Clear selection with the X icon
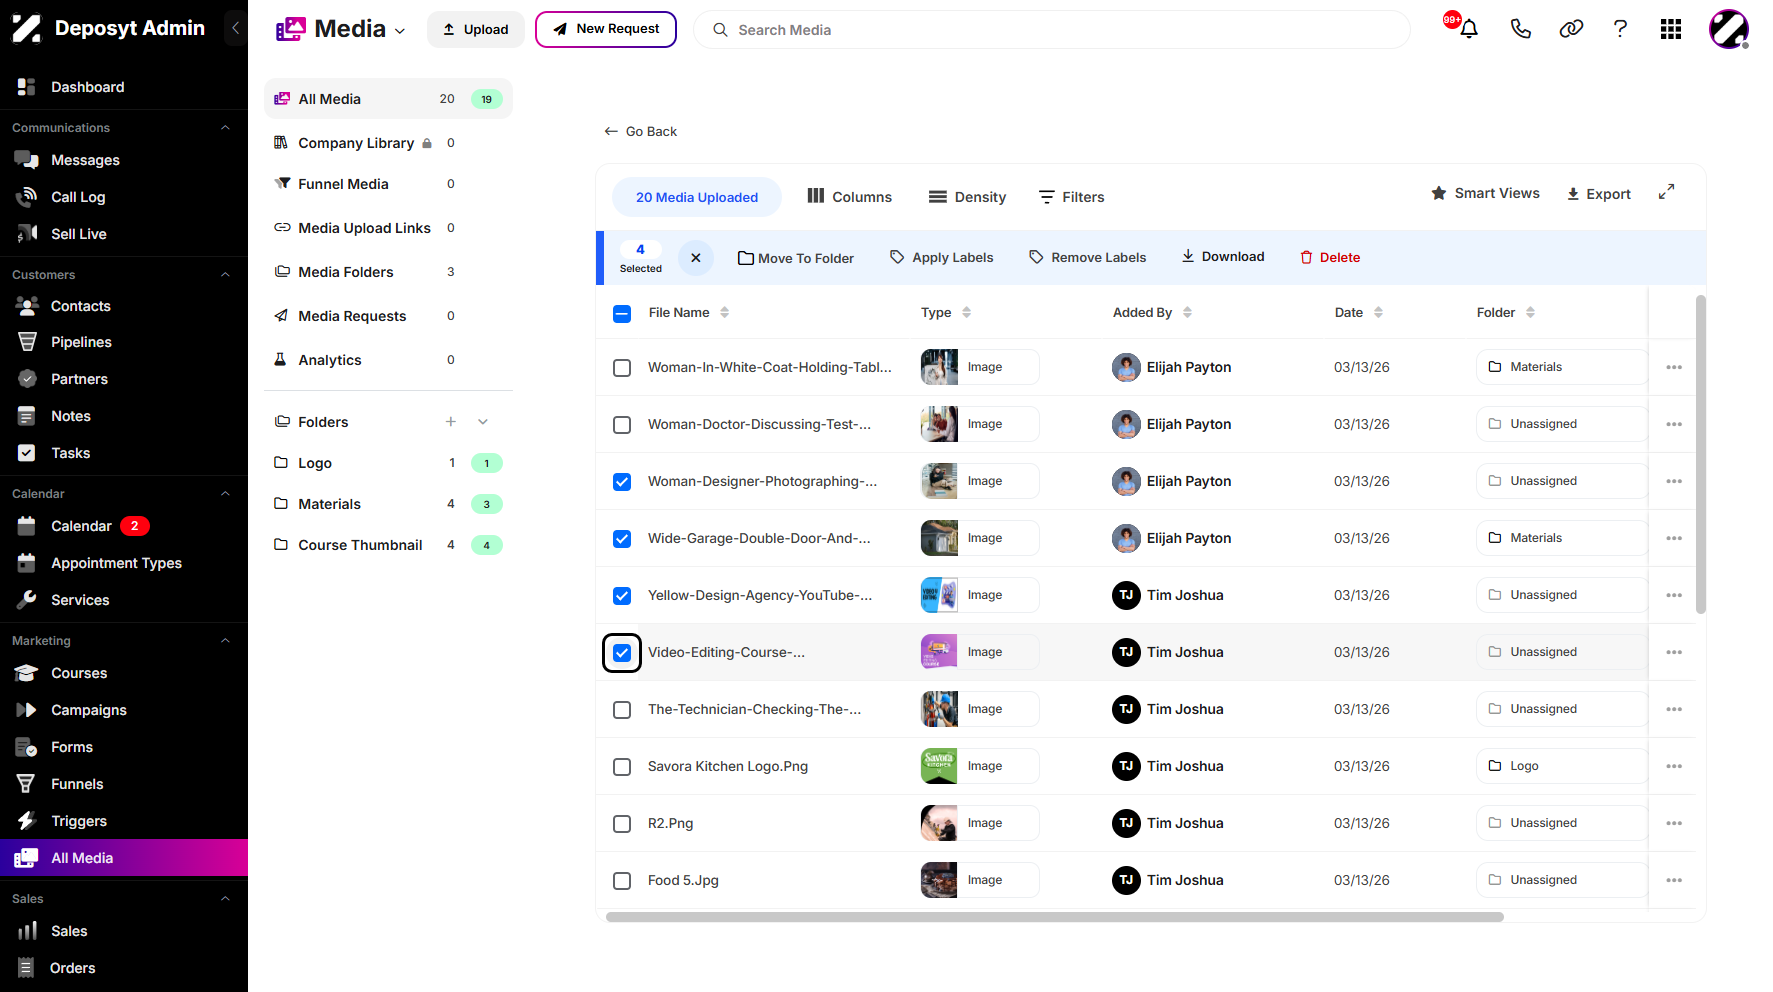 [x=696, y=258]
